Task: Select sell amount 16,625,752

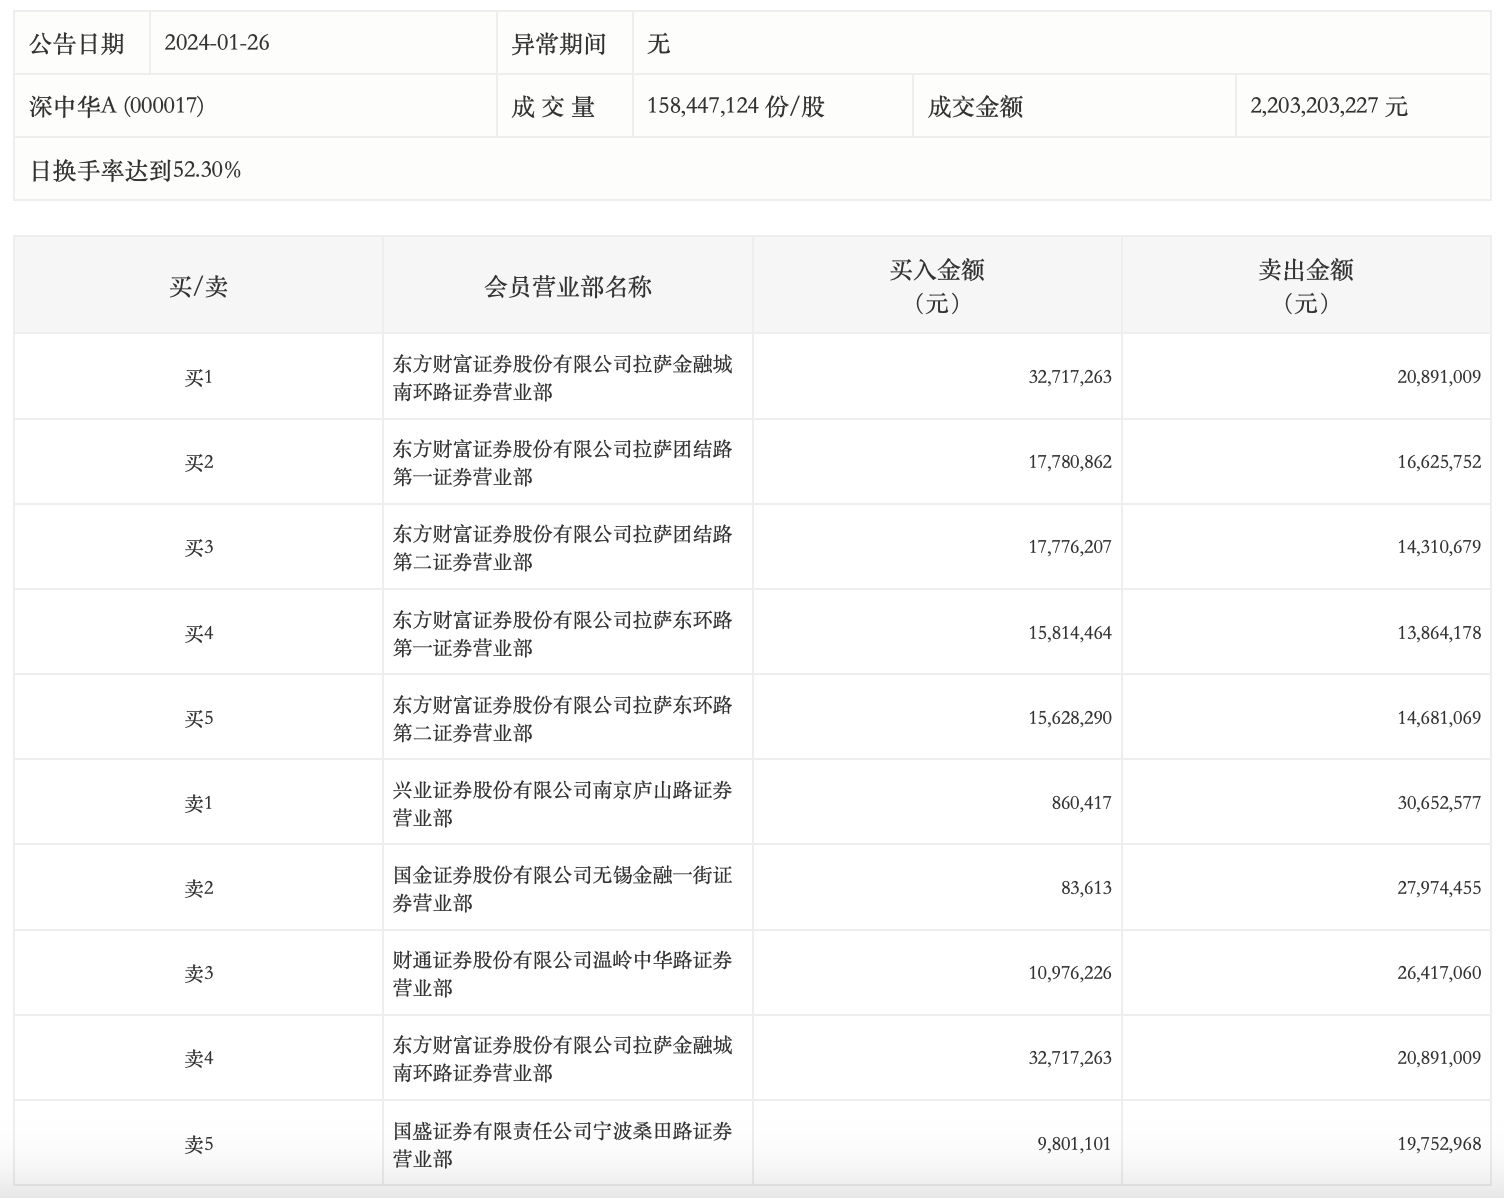Action: (1439, 462)
